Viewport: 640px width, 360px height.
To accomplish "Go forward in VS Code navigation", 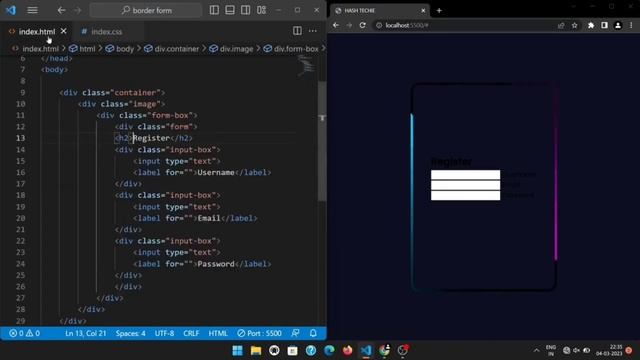I will [x=78, y=10].
